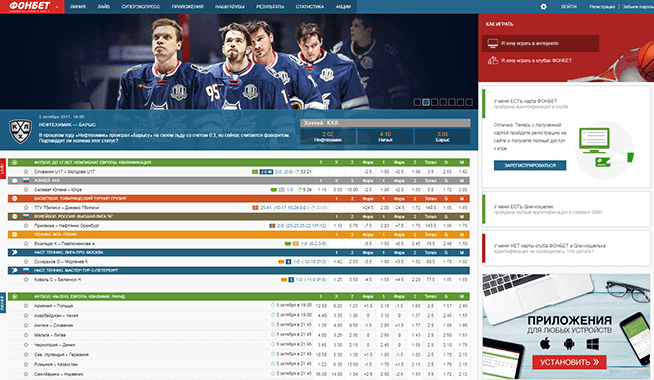Viewport: 654px width, 380px height.
Task: Open the ЛАЙВ menu item
Action: tap(103, 7)
